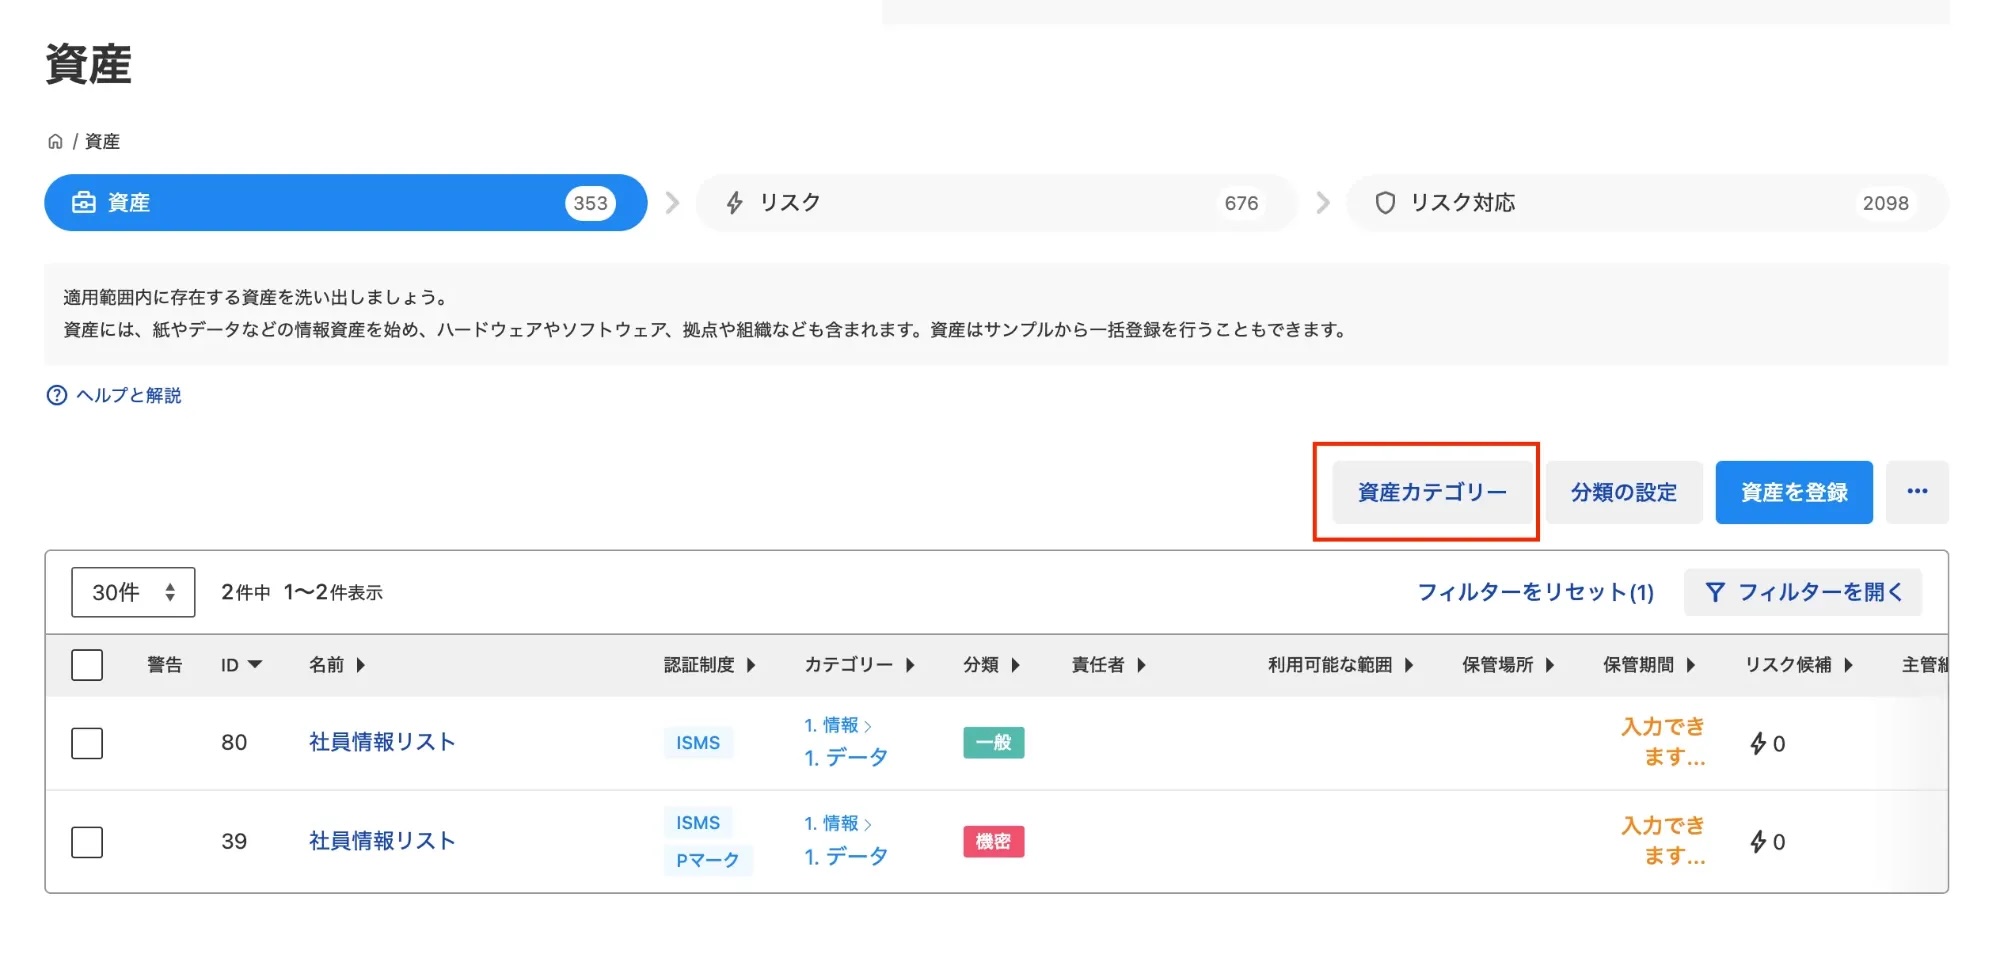Click the home icon in breadcrumb
This screenshot has width=2000, height=969.
[x=55, y=141]
